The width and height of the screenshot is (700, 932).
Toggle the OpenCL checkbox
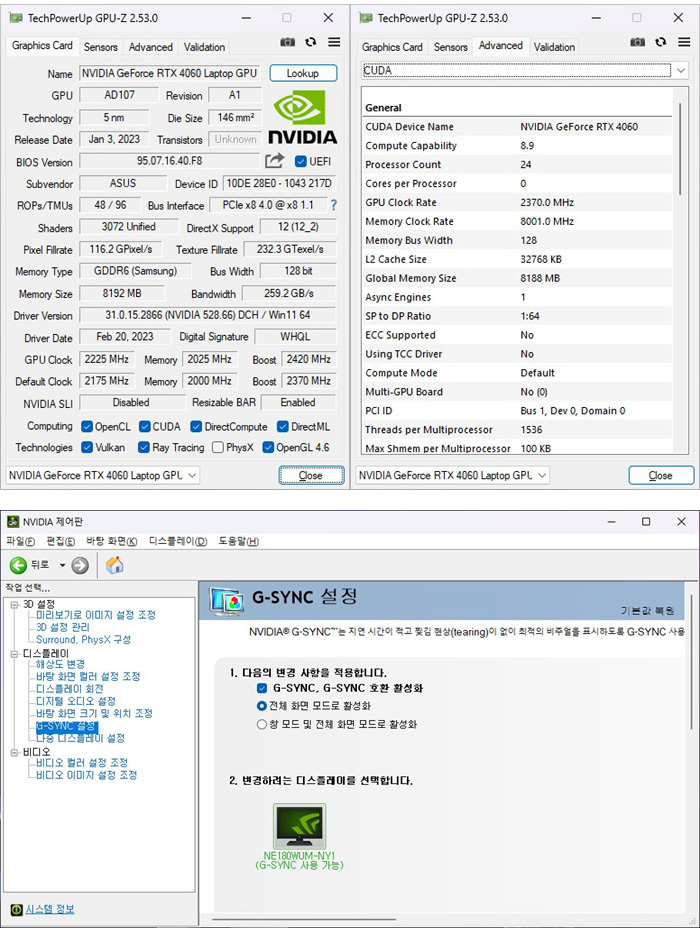pyautogui.click(x=87, y=427)
